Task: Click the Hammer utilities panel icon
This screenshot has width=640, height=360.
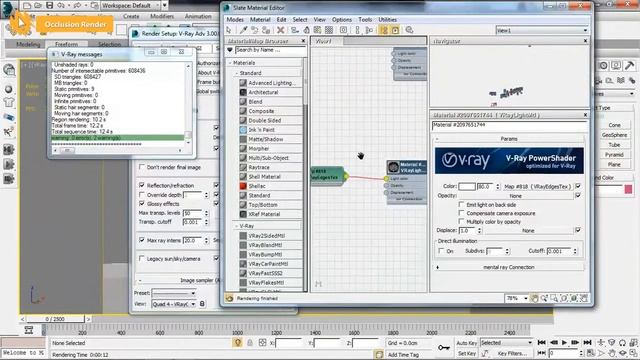Action: 629,65
